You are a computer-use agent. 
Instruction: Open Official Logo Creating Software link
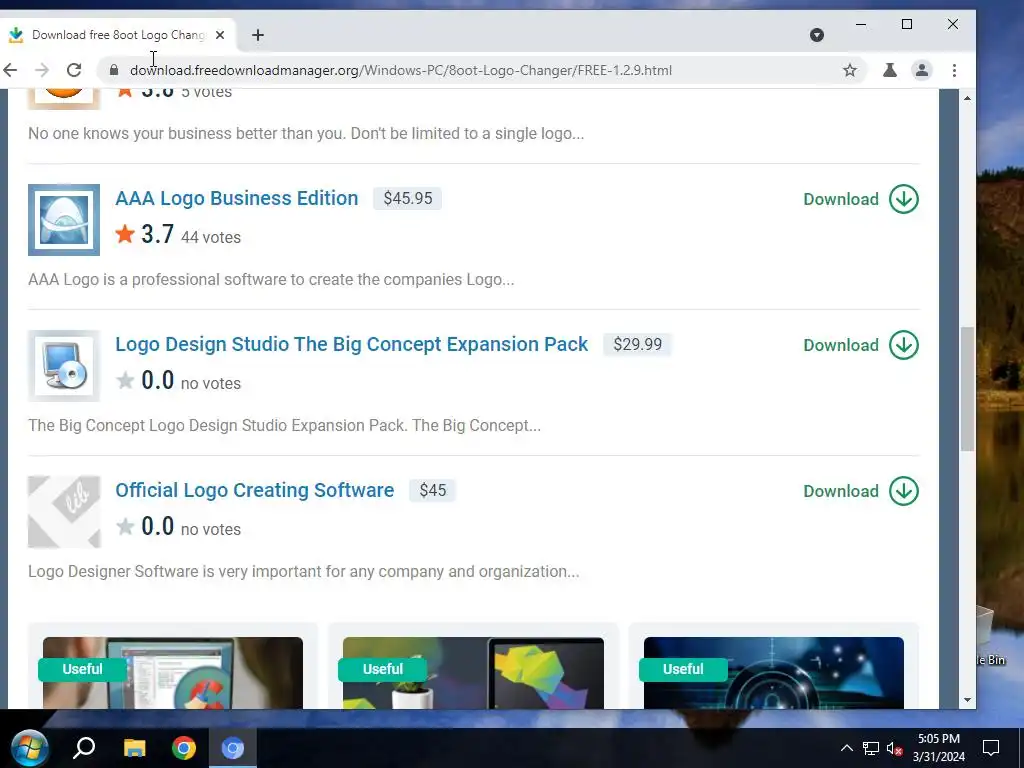(x=255, y=490)
